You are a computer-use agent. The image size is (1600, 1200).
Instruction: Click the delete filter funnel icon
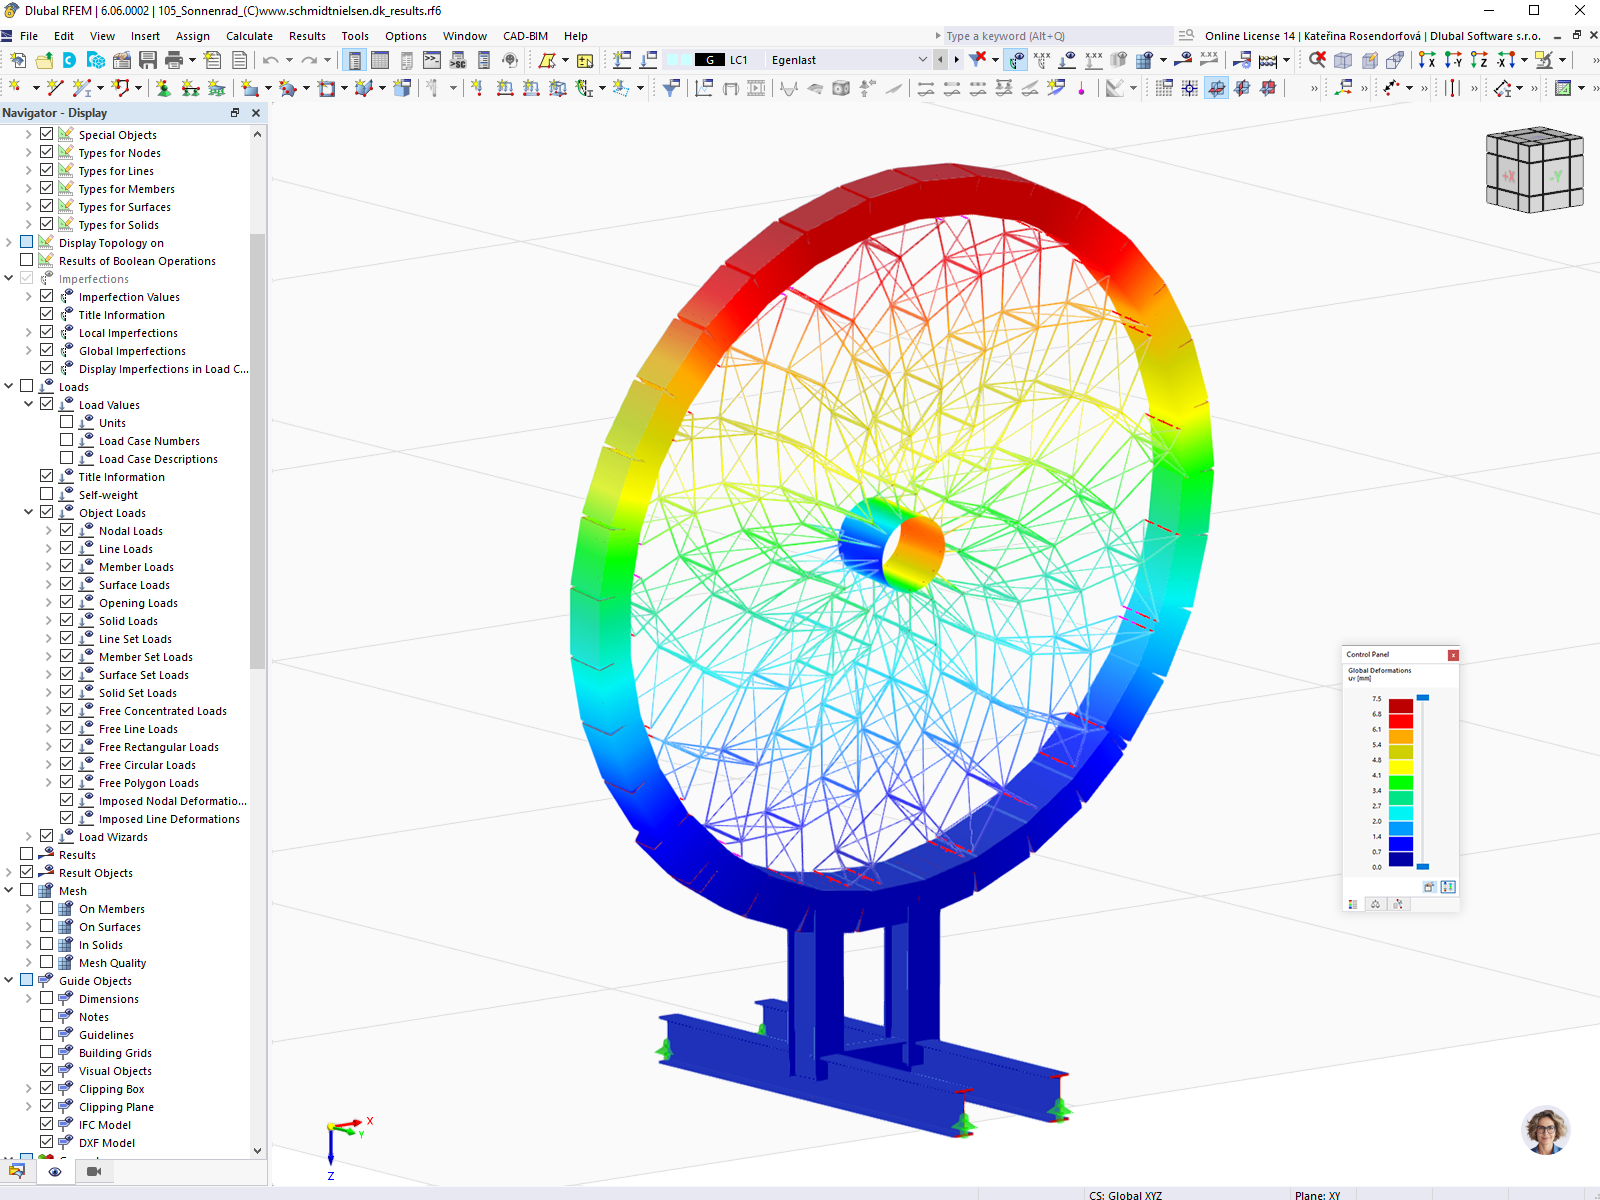(x=977, y=59)
